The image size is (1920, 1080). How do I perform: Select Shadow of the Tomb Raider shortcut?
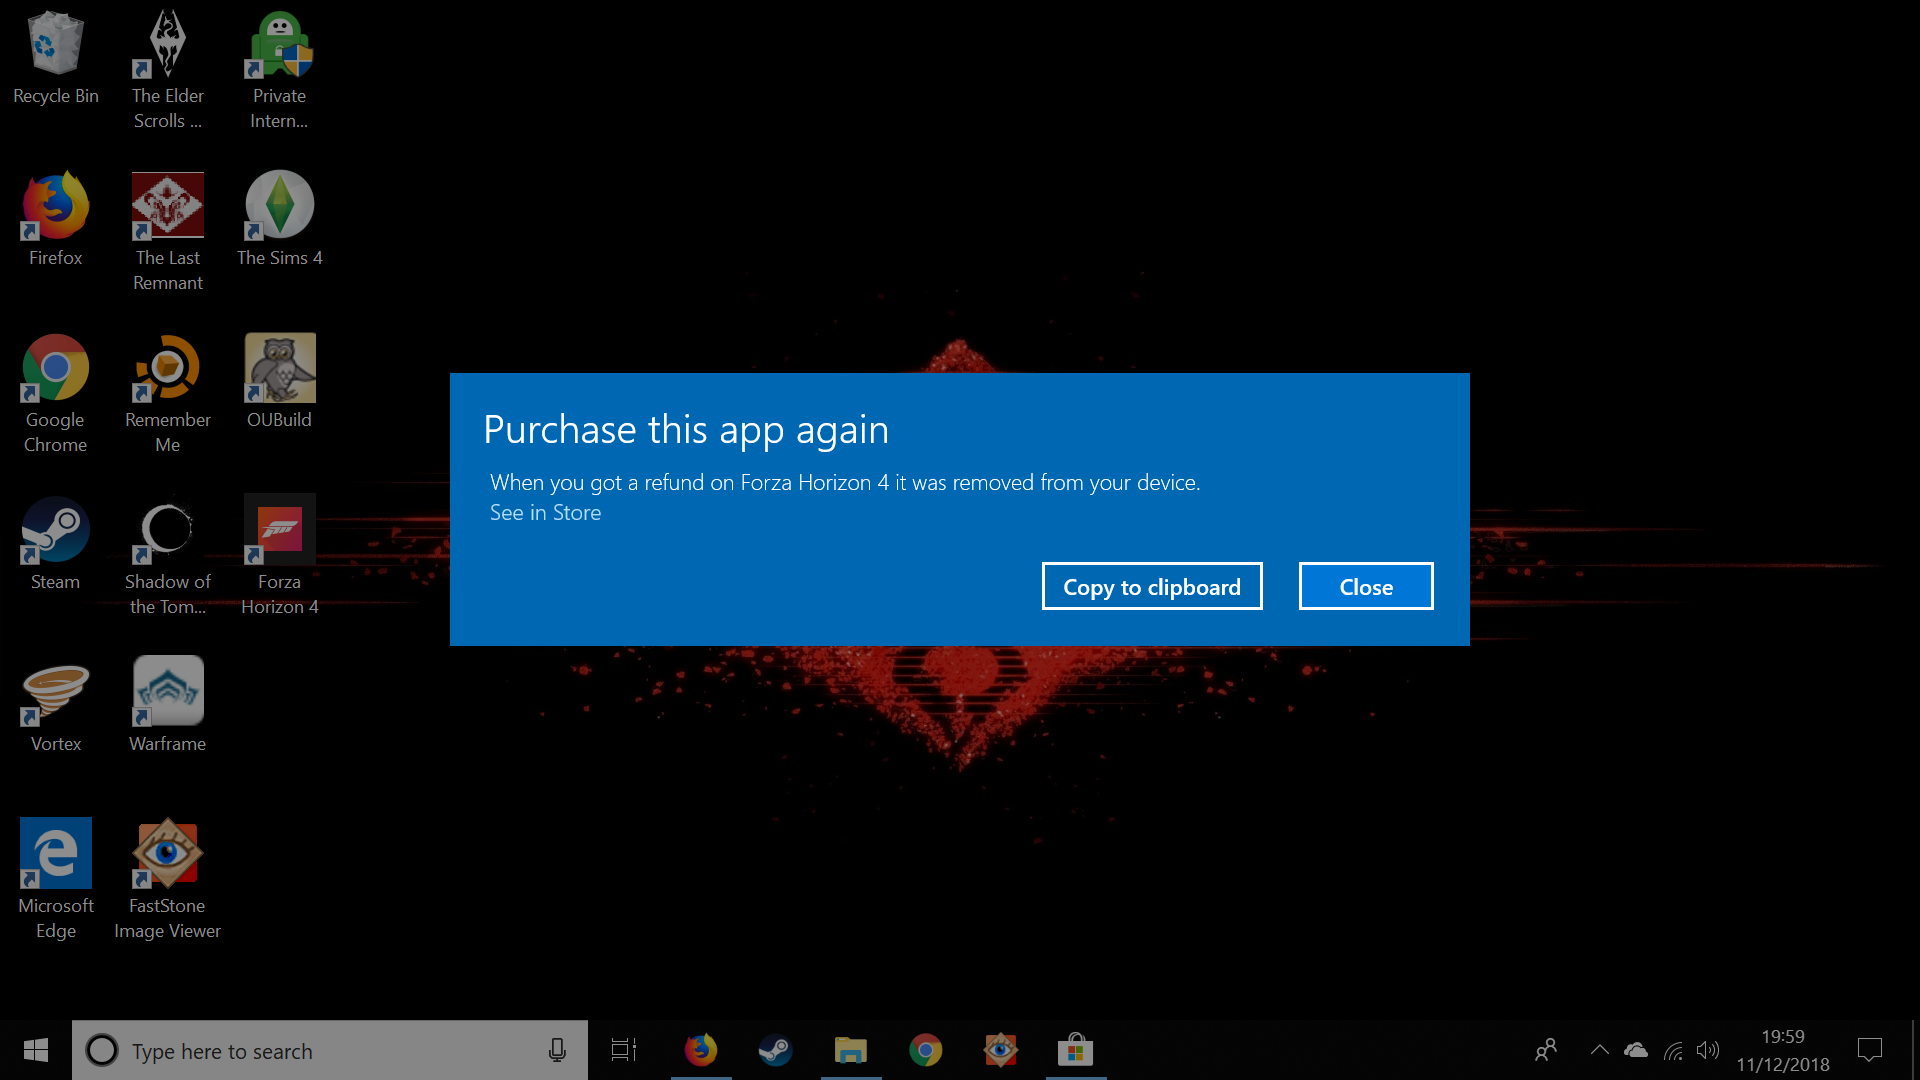pyautogui.click(x=168, y=556)
